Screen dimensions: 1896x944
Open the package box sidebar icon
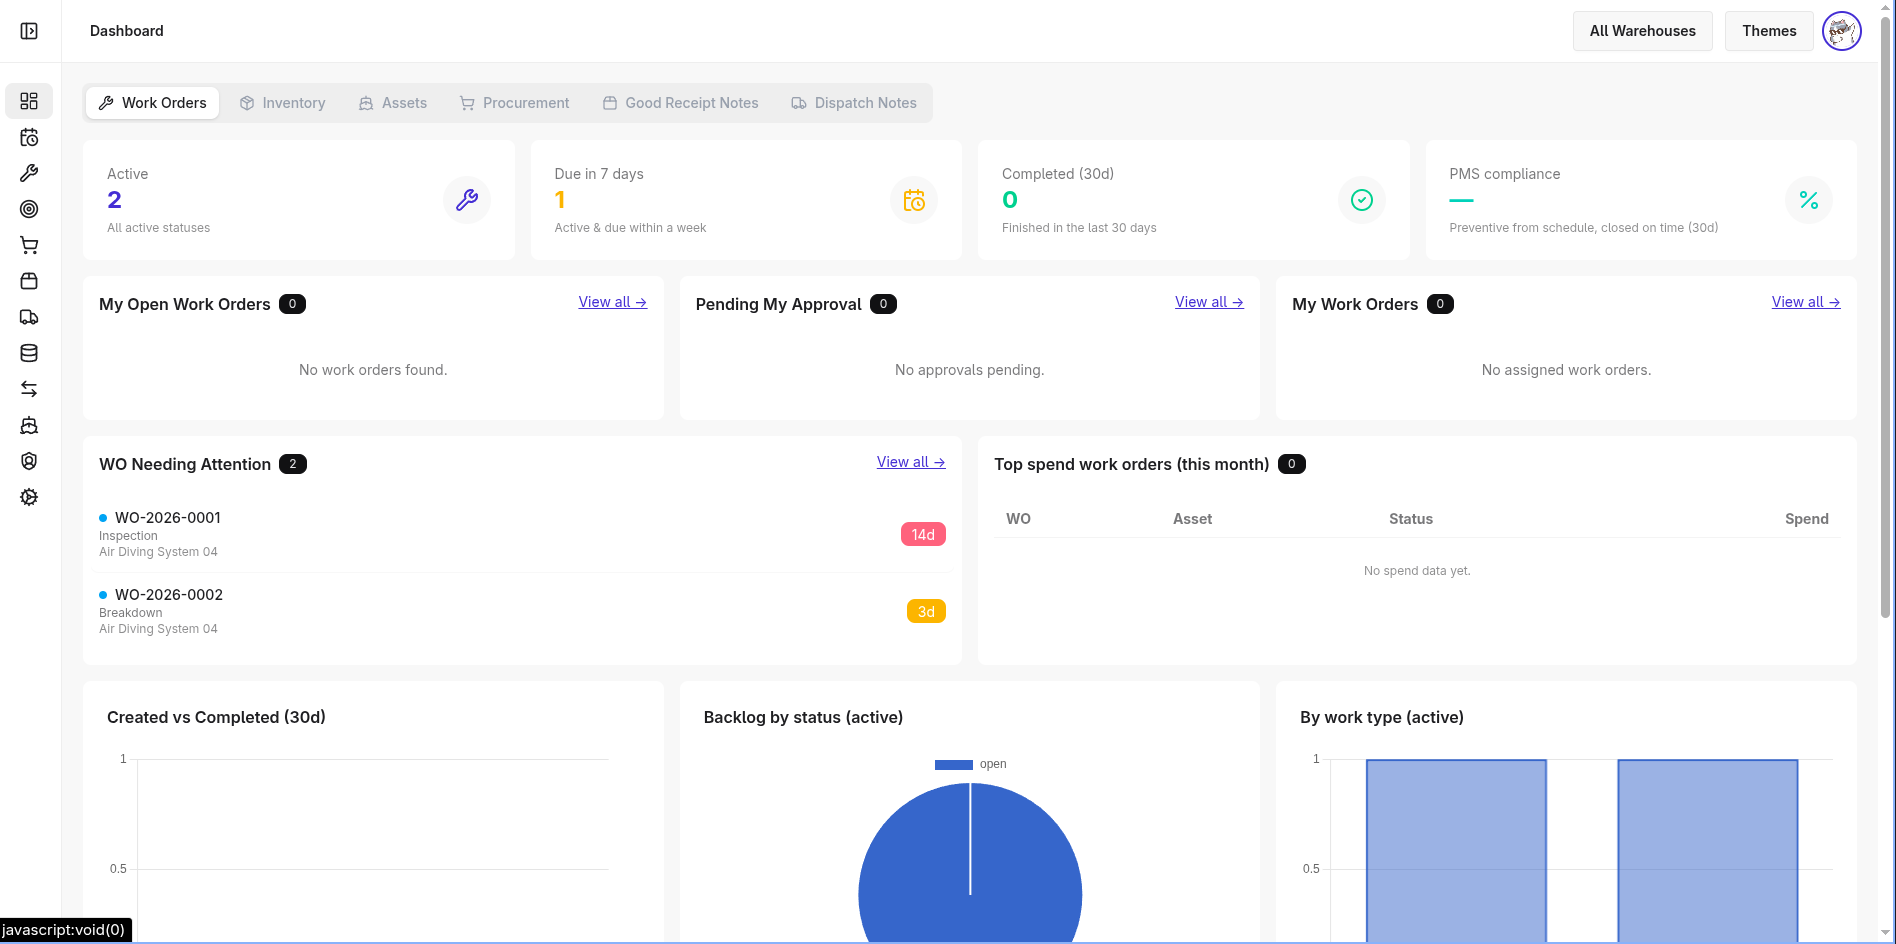click(29, 281)
